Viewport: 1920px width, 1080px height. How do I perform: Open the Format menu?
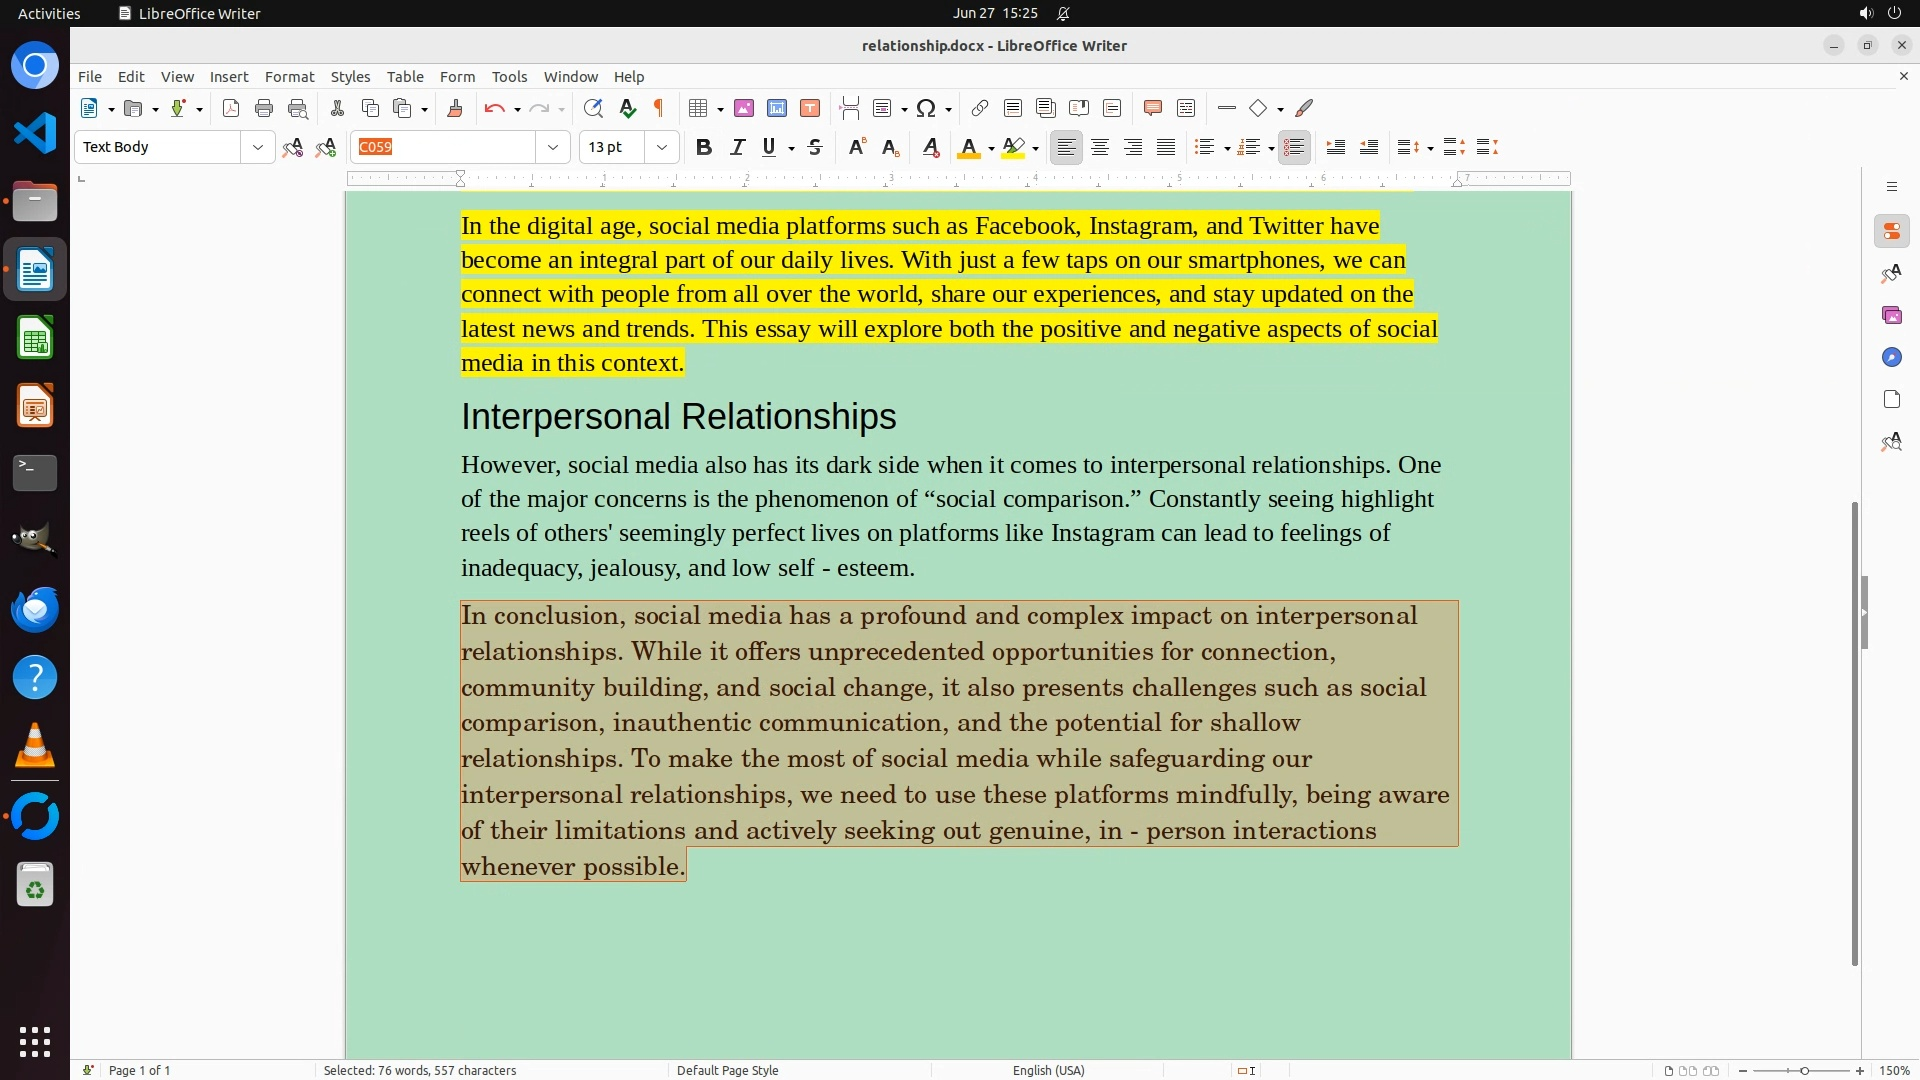(x=289, y=76)
